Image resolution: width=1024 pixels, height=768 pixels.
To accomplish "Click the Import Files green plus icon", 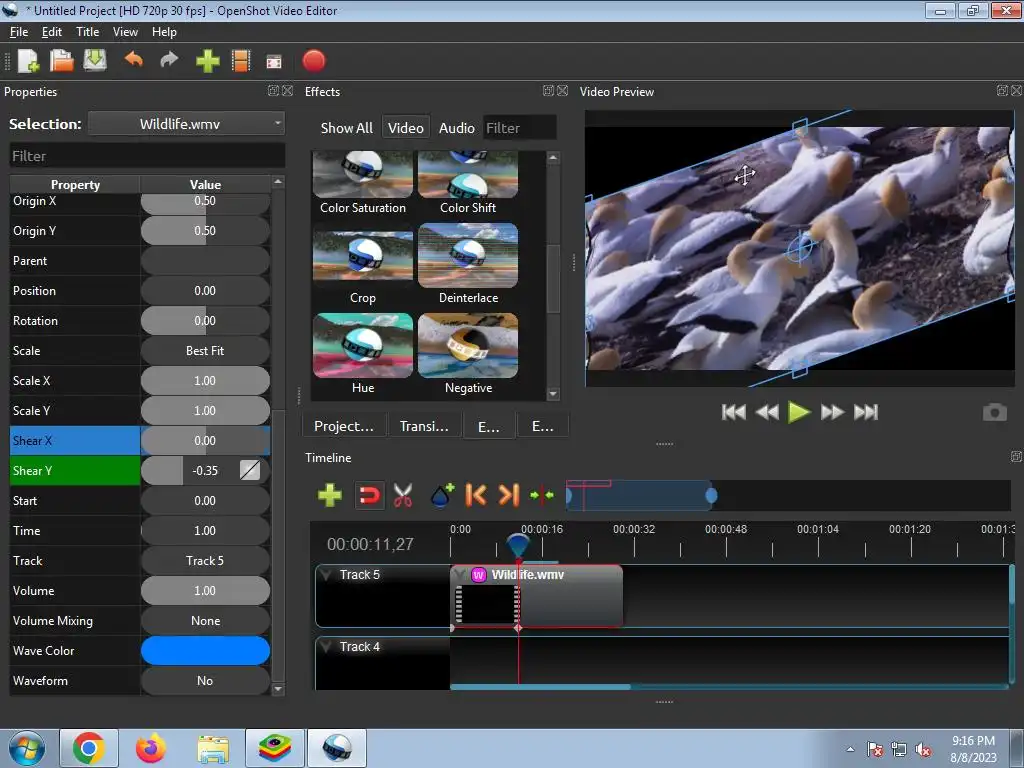I will 207,61.
